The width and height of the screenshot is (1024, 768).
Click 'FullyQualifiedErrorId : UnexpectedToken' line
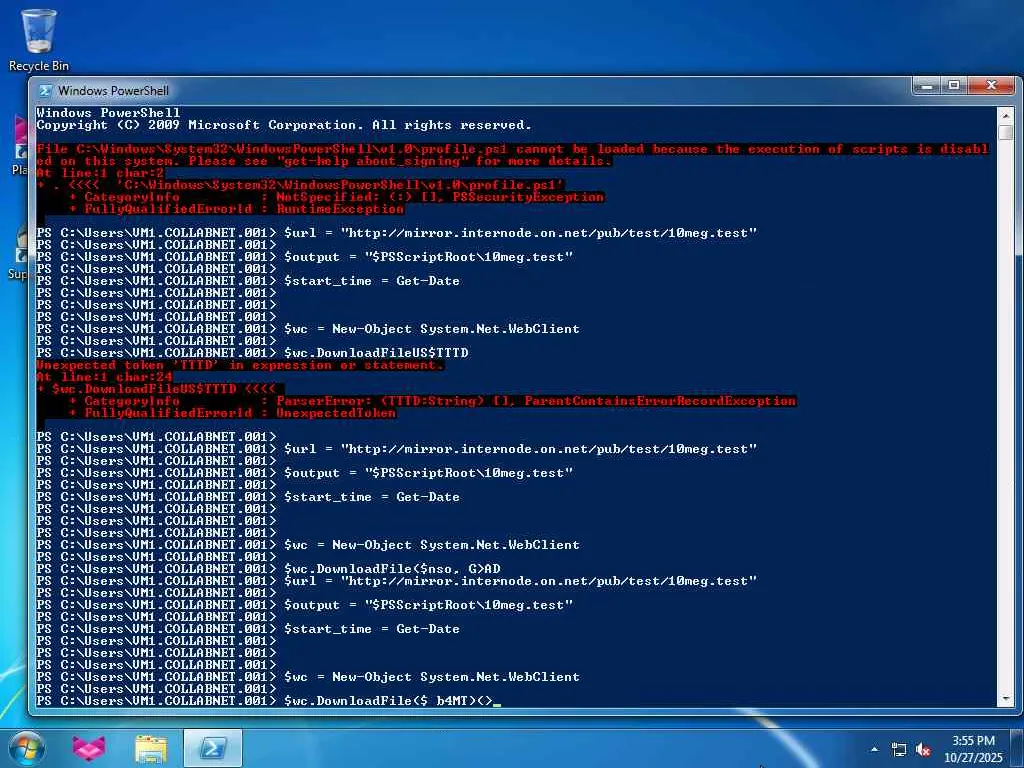coord(232,413)
